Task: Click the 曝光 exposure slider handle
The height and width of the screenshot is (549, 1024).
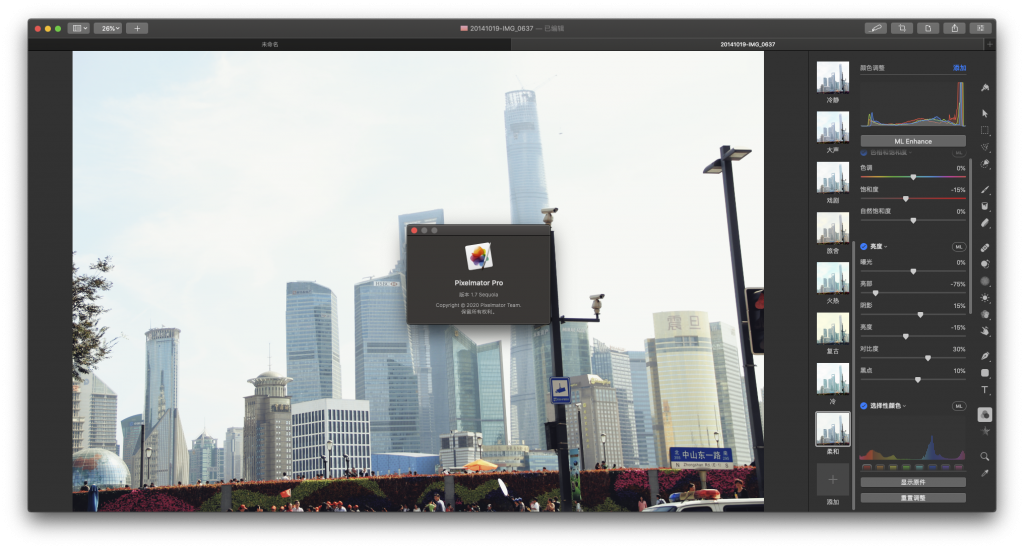Action: click(913, 271)
